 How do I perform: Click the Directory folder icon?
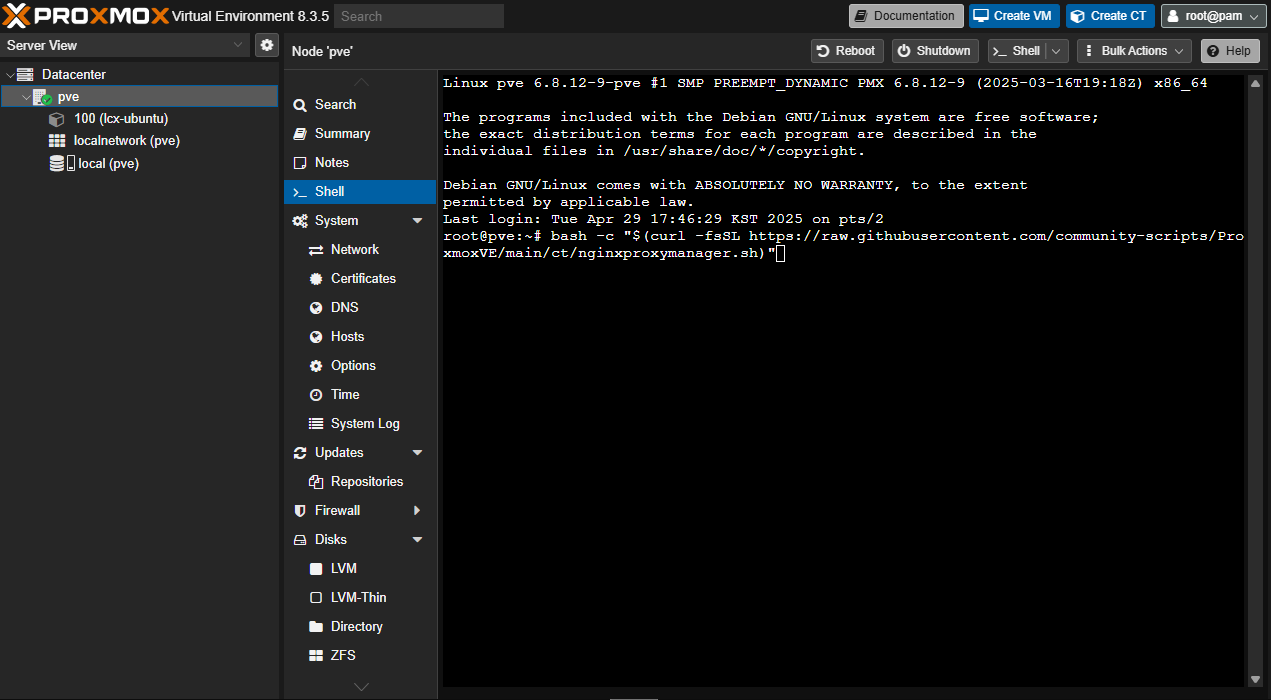[x=316, y=627]
